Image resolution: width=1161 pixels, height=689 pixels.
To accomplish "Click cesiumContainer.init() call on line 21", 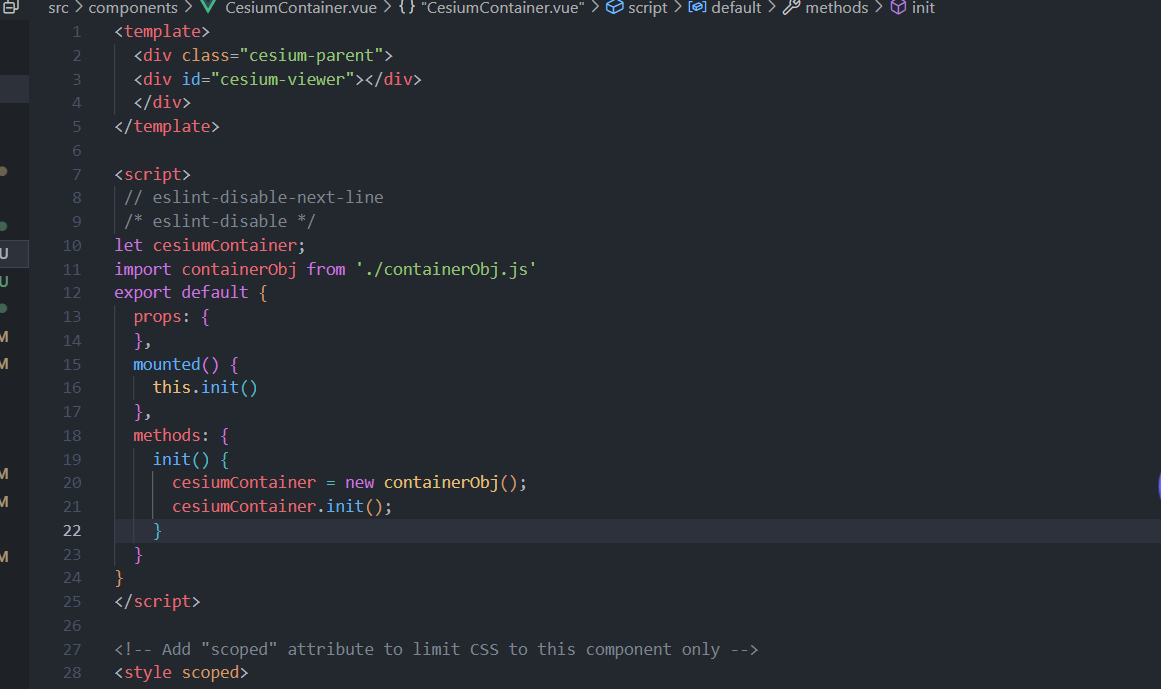I will pyautogui.click(x=278, y=506).
